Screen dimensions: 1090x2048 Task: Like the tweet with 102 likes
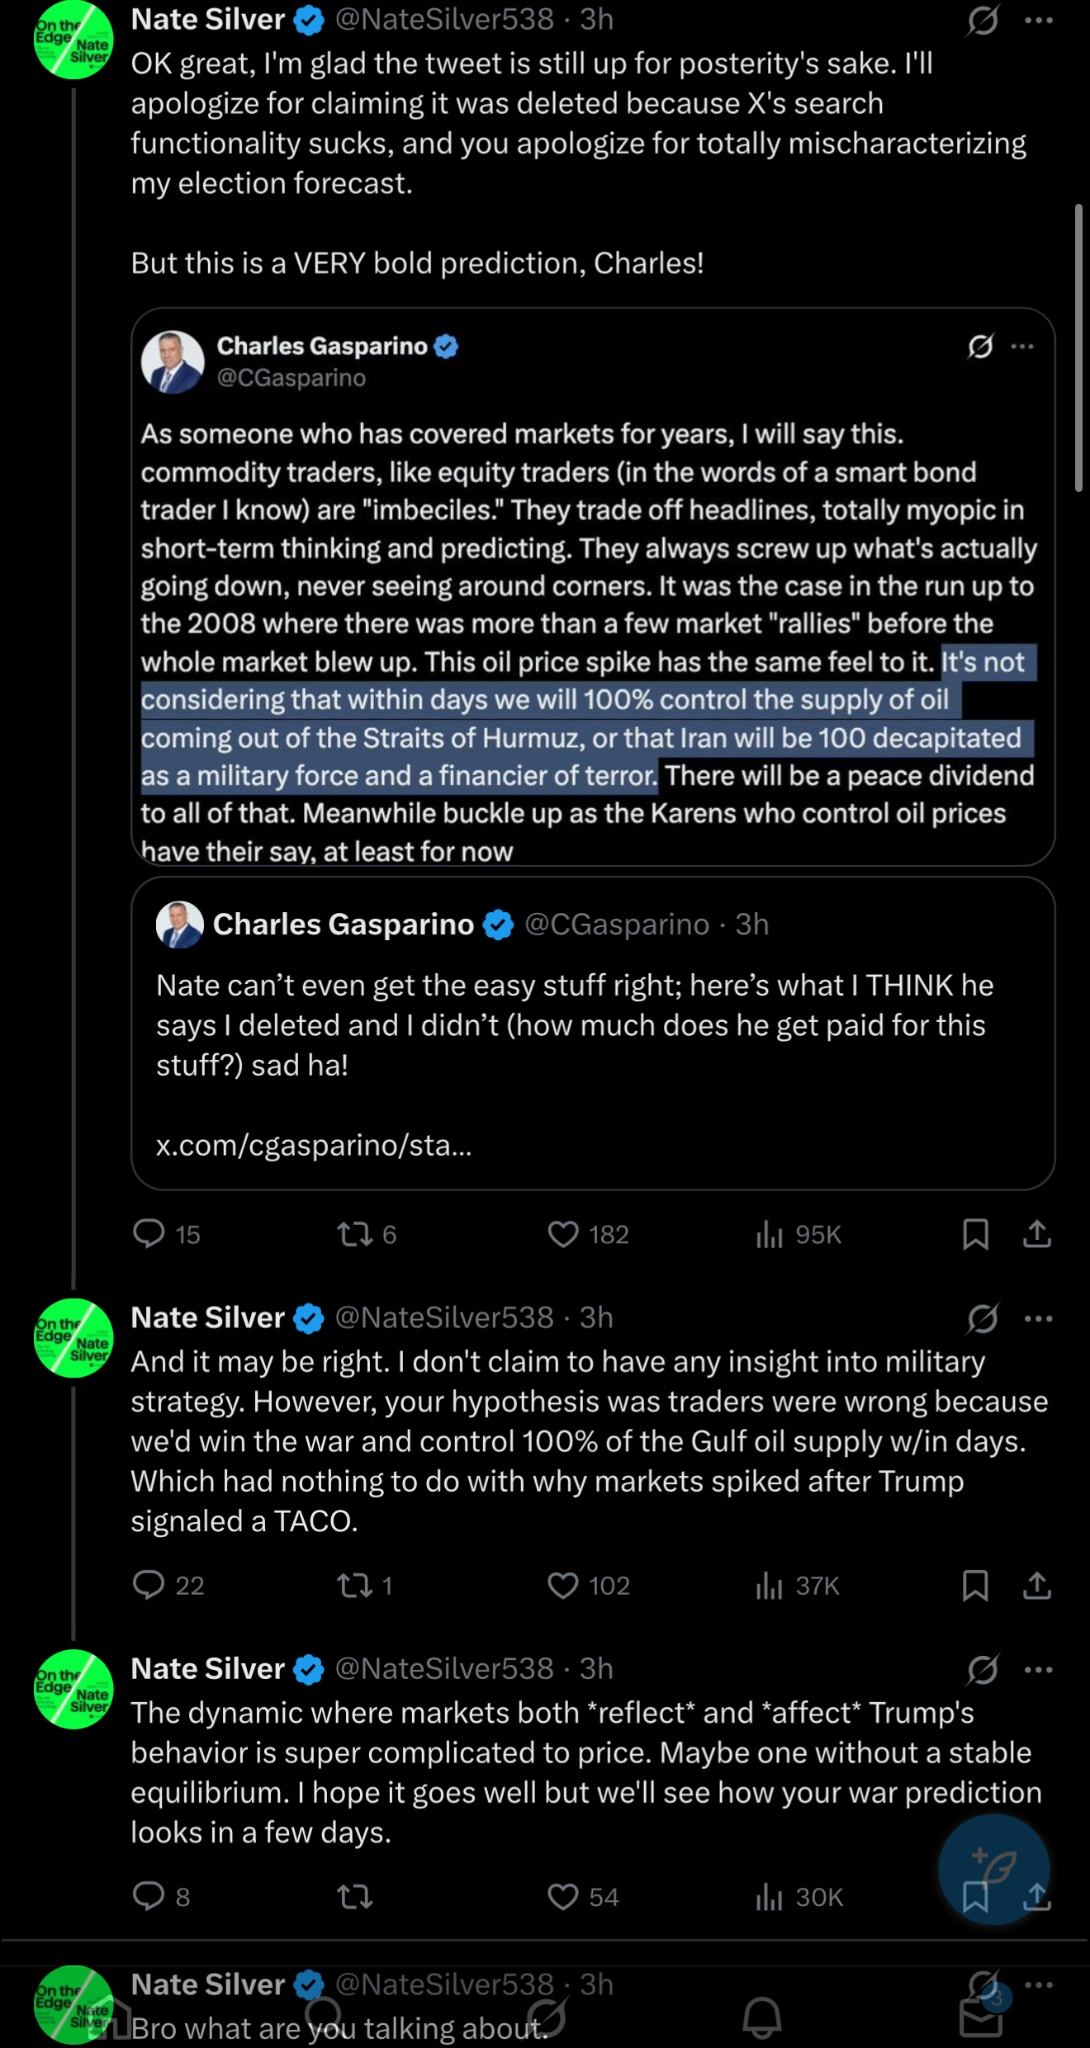coord(563,1585)
